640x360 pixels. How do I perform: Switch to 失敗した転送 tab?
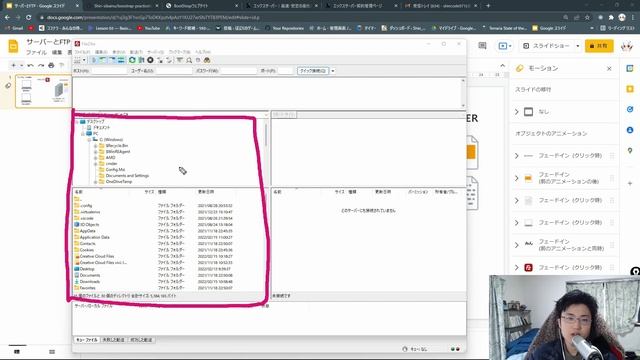113,340
